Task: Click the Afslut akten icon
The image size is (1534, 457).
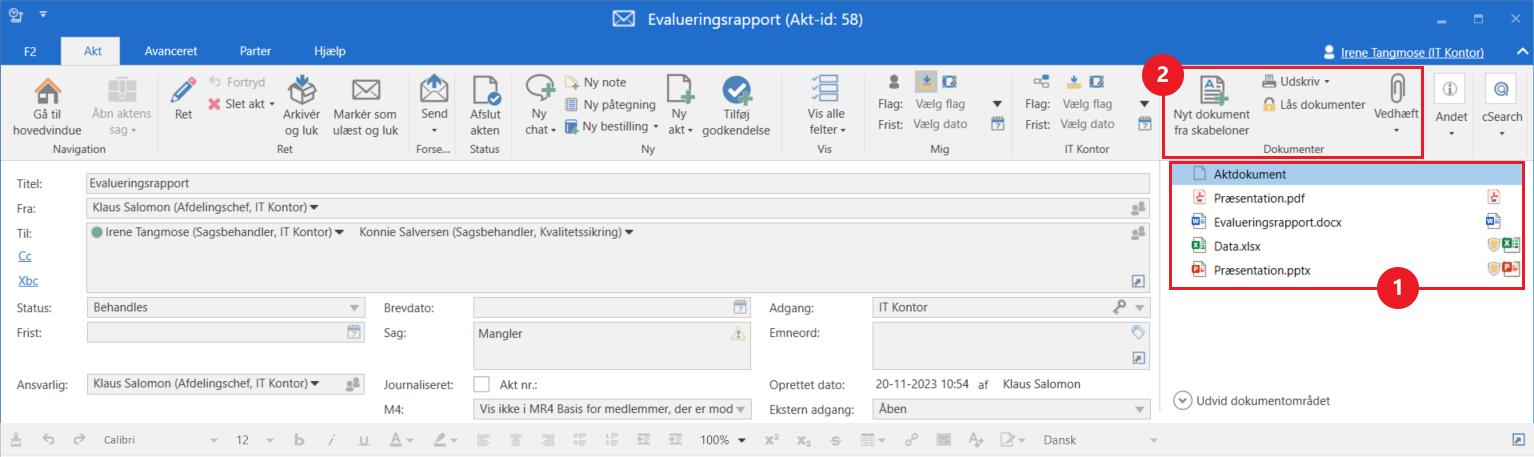Action: pos(485,92)
